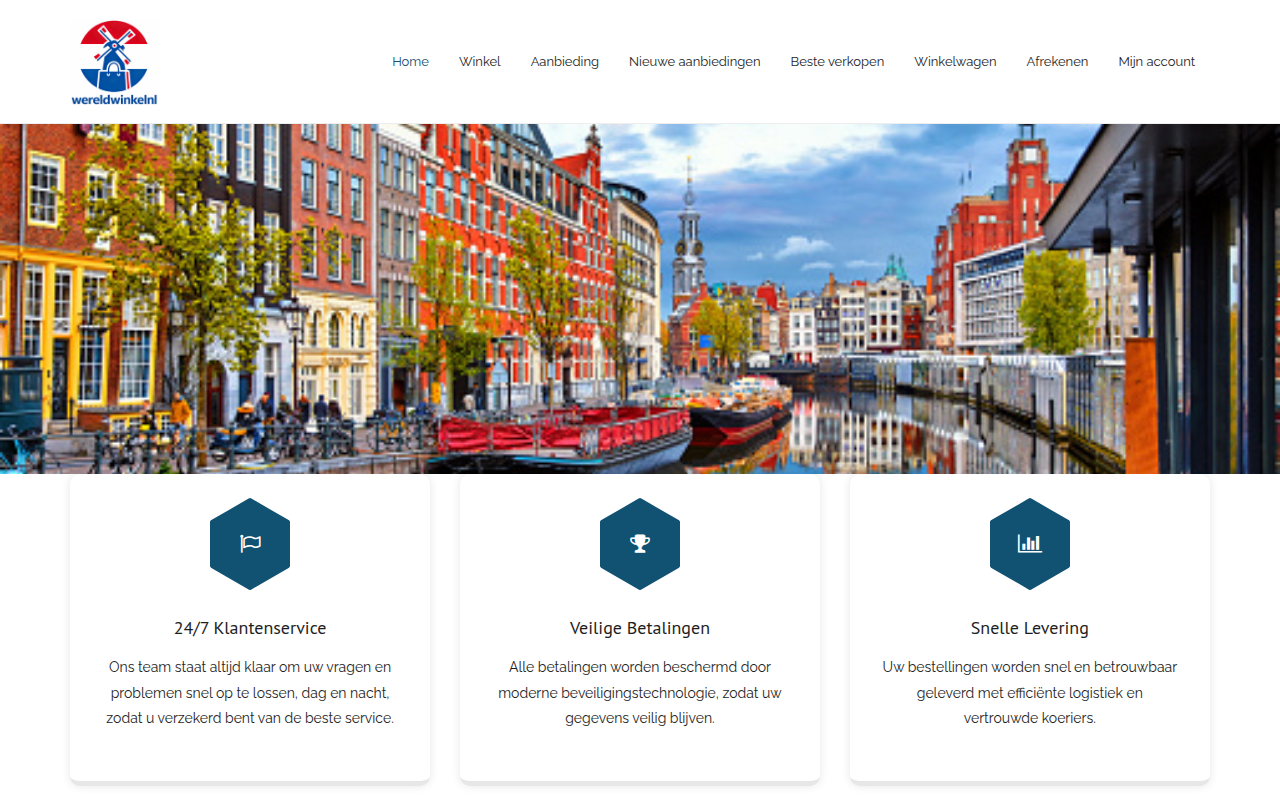Click the wereldwinkelnl windmill logo

click(x=114, y=62)
